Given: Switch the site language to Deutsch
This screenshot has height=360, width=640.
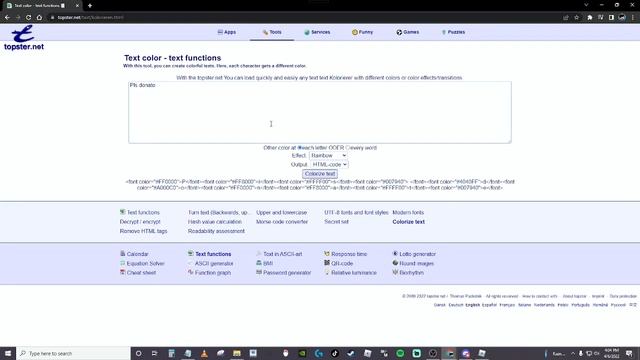Looking at the screenshot, I should [456, 305].
